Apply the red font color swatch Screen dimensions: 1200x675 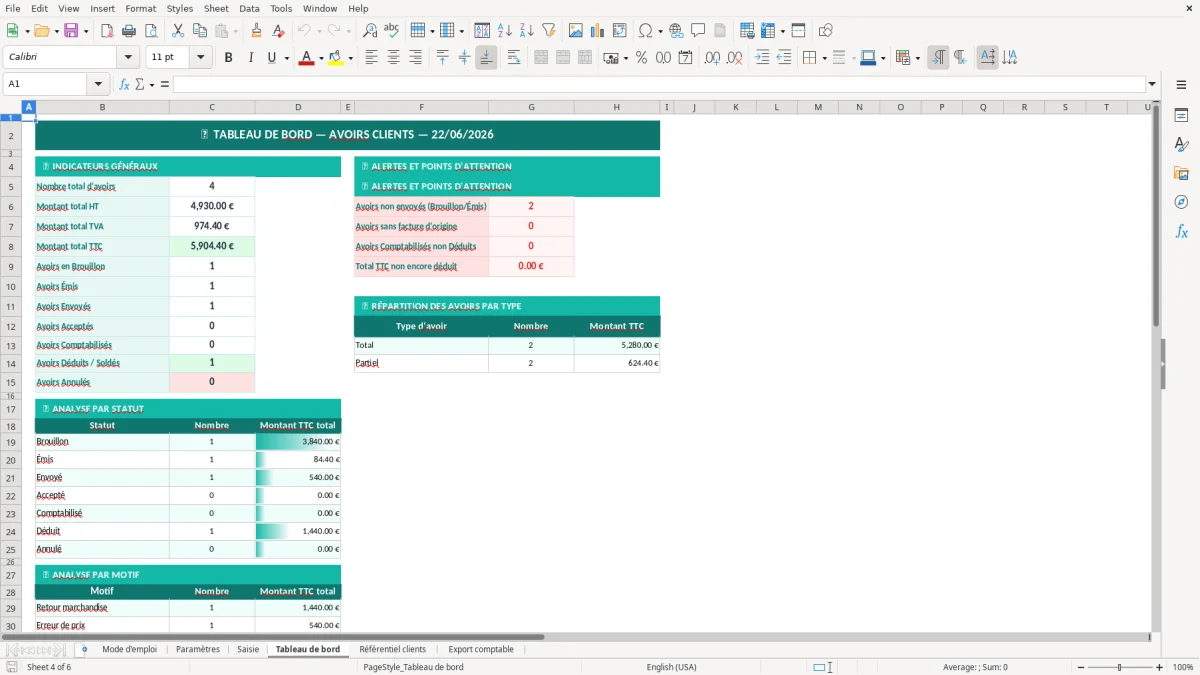pyautogui.click(x=306, y=58)
